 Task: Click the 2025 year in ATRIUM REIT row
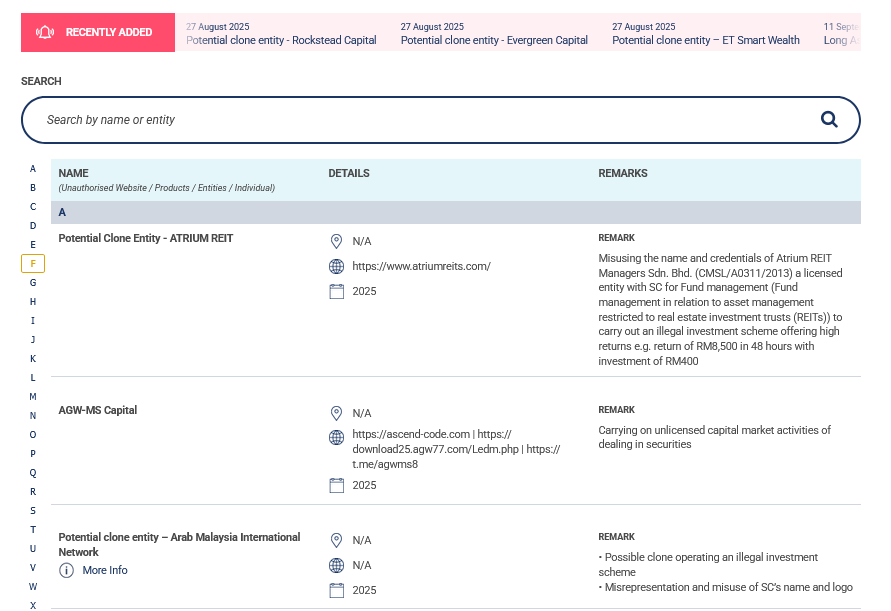364,292
